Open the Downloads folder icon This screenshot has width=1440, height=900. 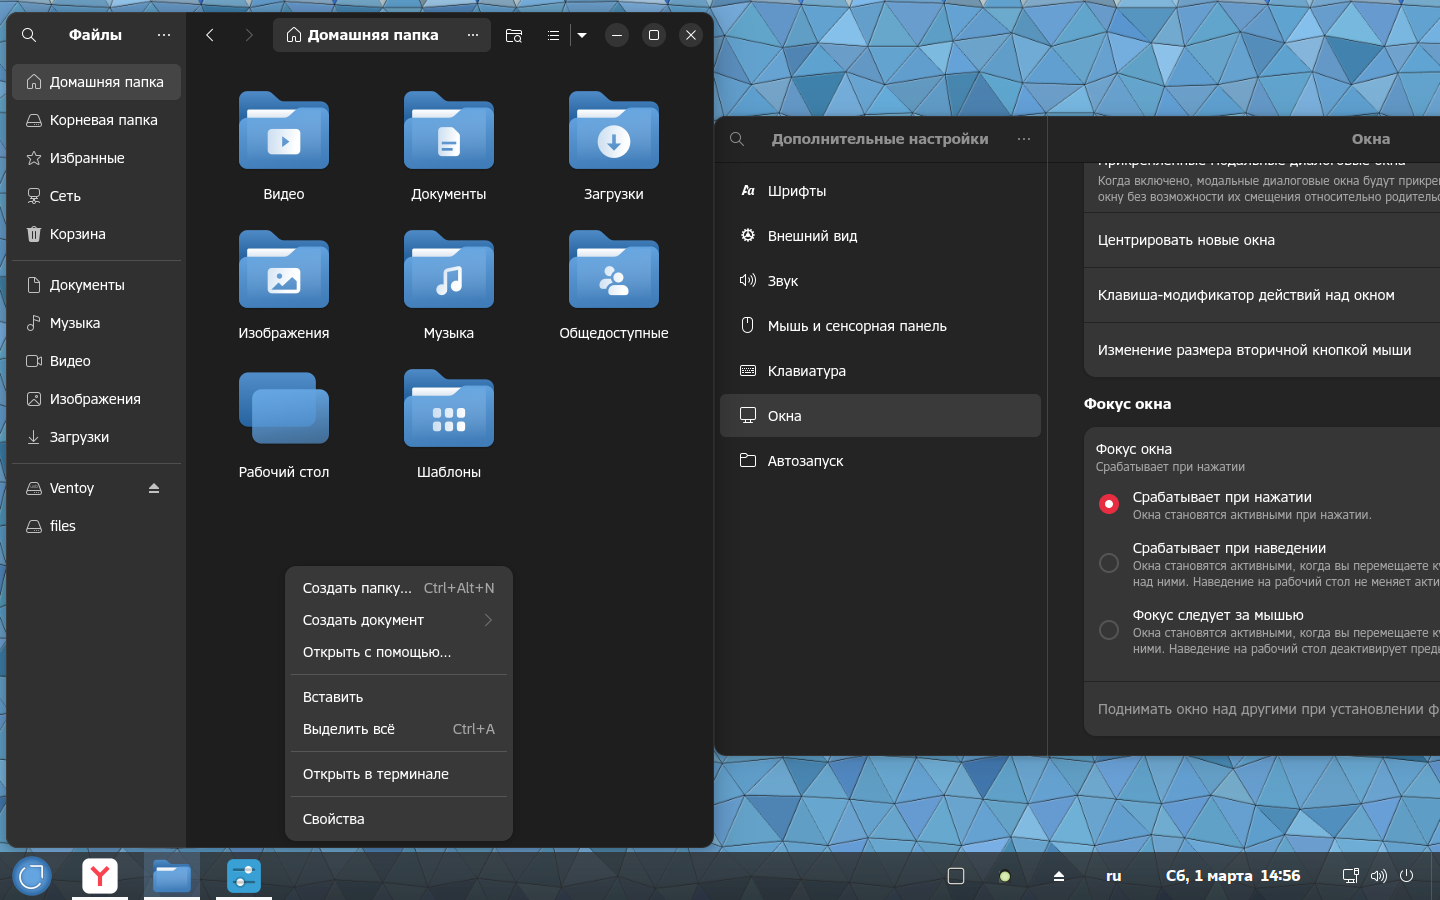(613, 132)
